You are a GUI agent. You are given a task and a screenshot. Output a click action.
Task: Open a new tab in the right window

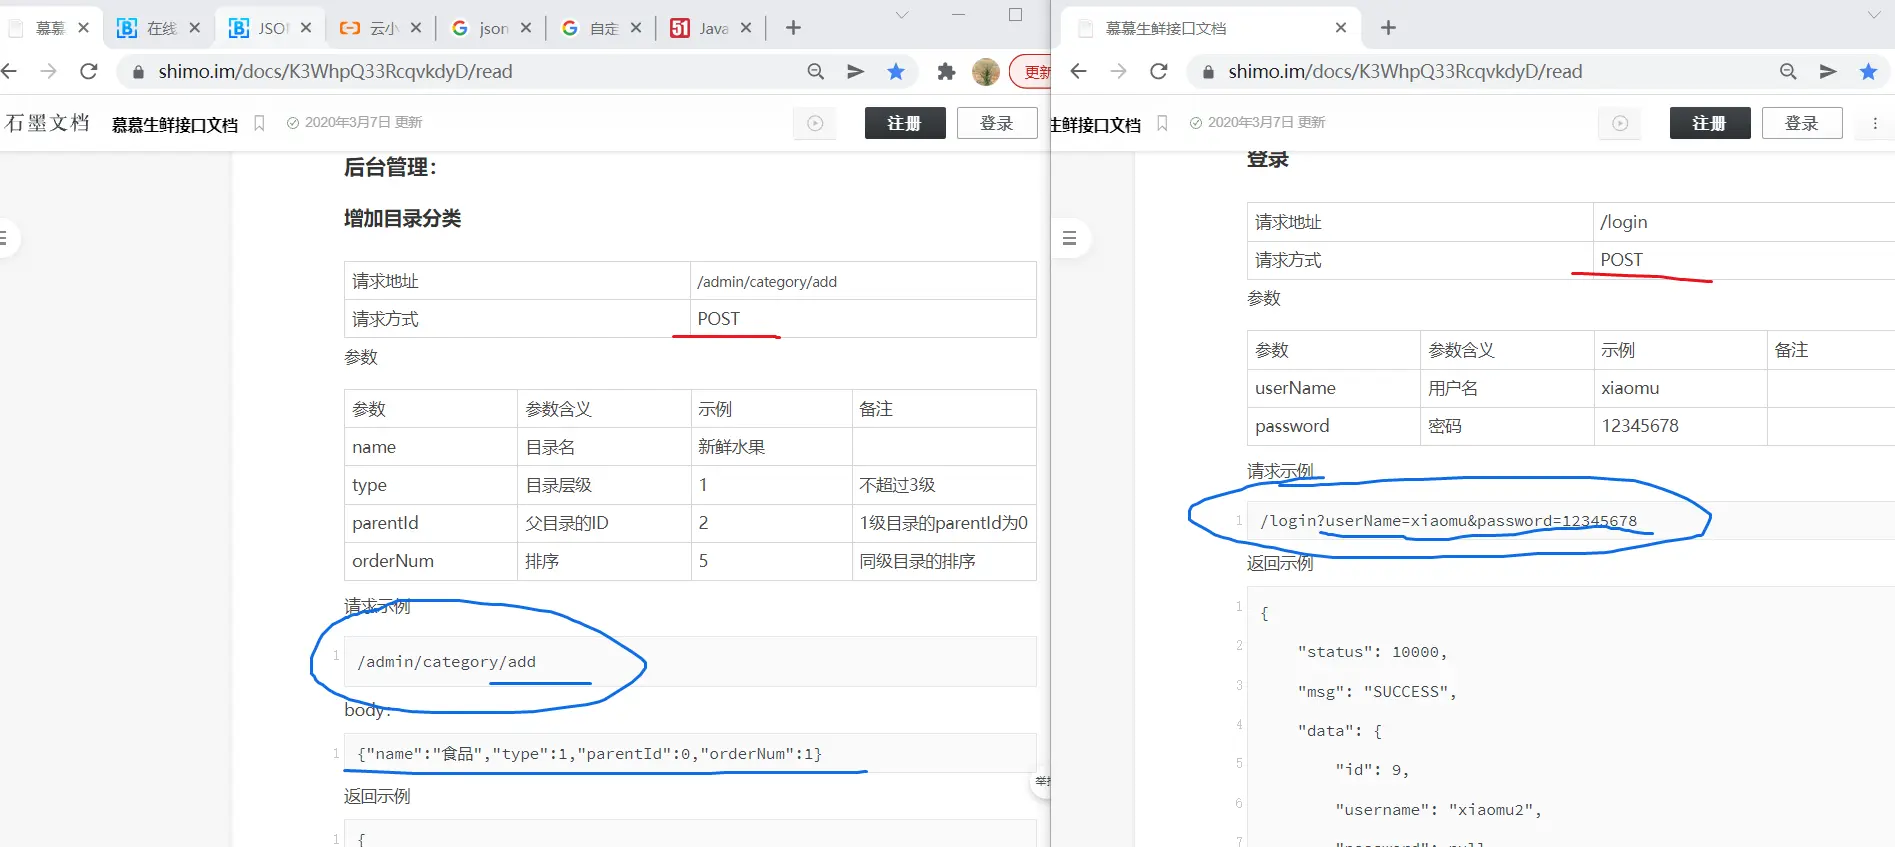click(x=1388, y=28)
